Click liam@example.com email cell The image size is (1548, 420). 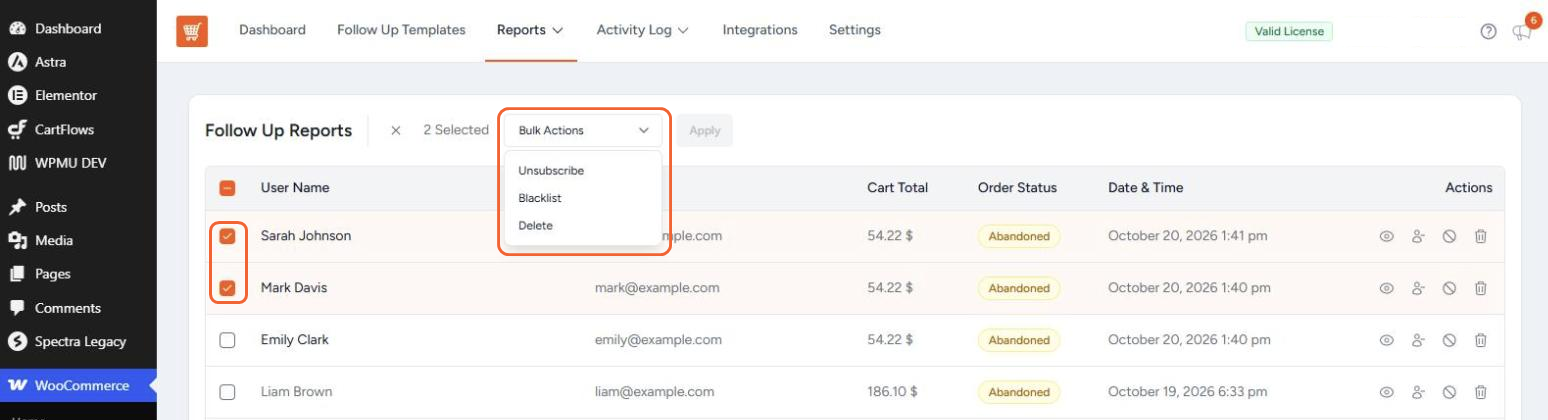click(x=654, y=392)
